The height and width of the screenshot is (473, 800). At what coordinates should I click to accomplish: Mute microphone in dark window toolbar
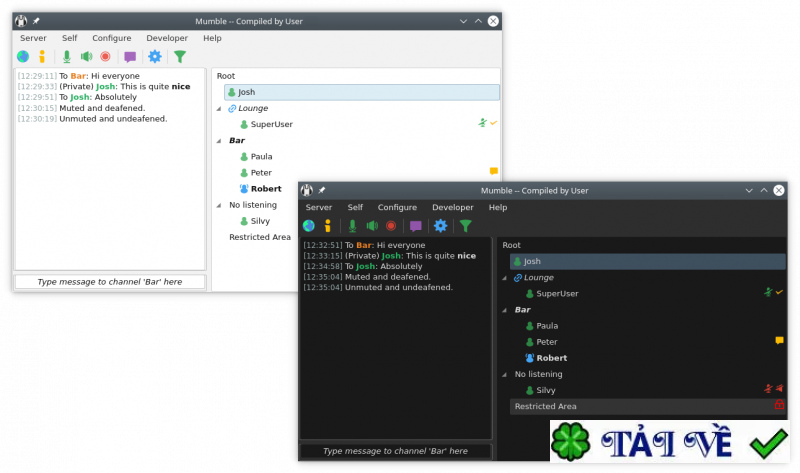tap(352, 226)
